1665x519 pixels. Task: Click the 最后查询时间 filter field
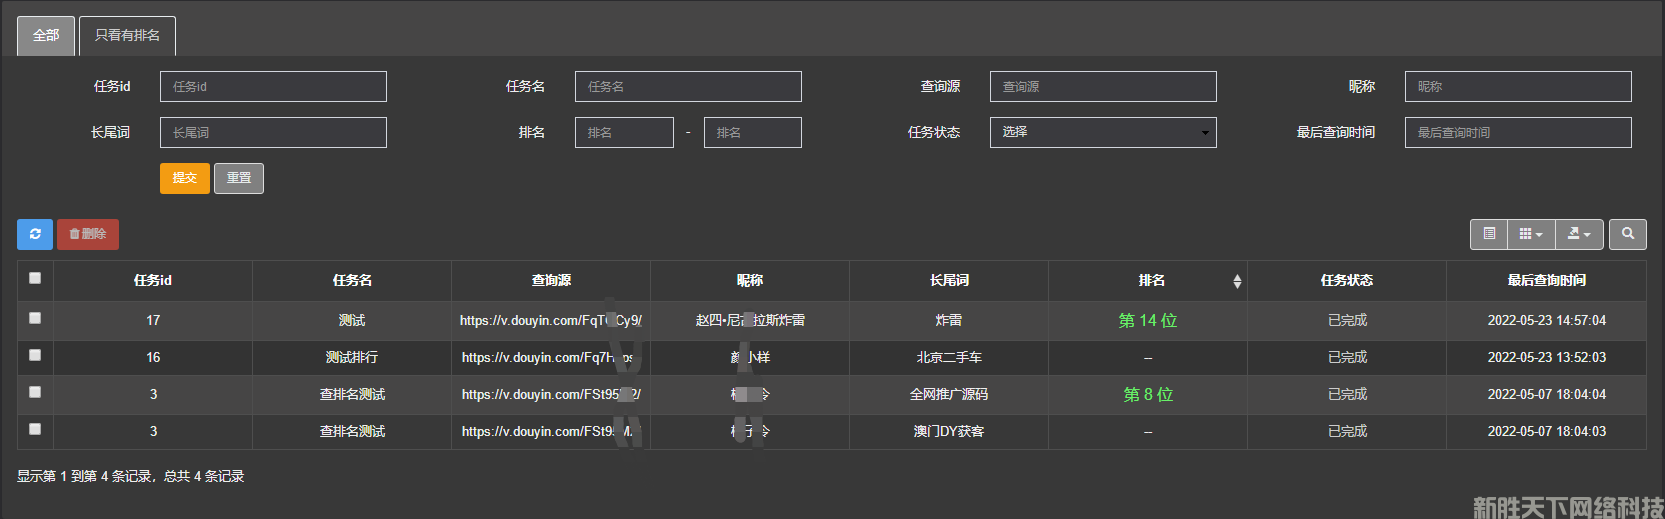tap(1517, 132)
